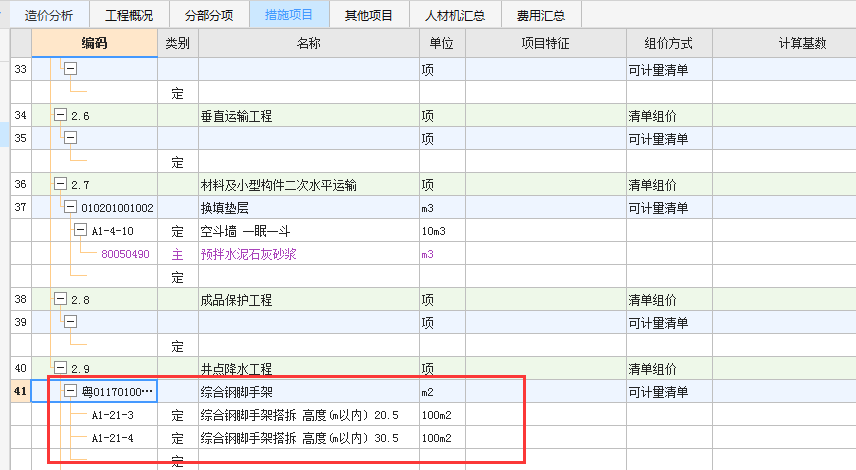The width and height of the screenshot is (856, 470).
Task: Click the 类别 column header
Action: [x=178, y=43]
